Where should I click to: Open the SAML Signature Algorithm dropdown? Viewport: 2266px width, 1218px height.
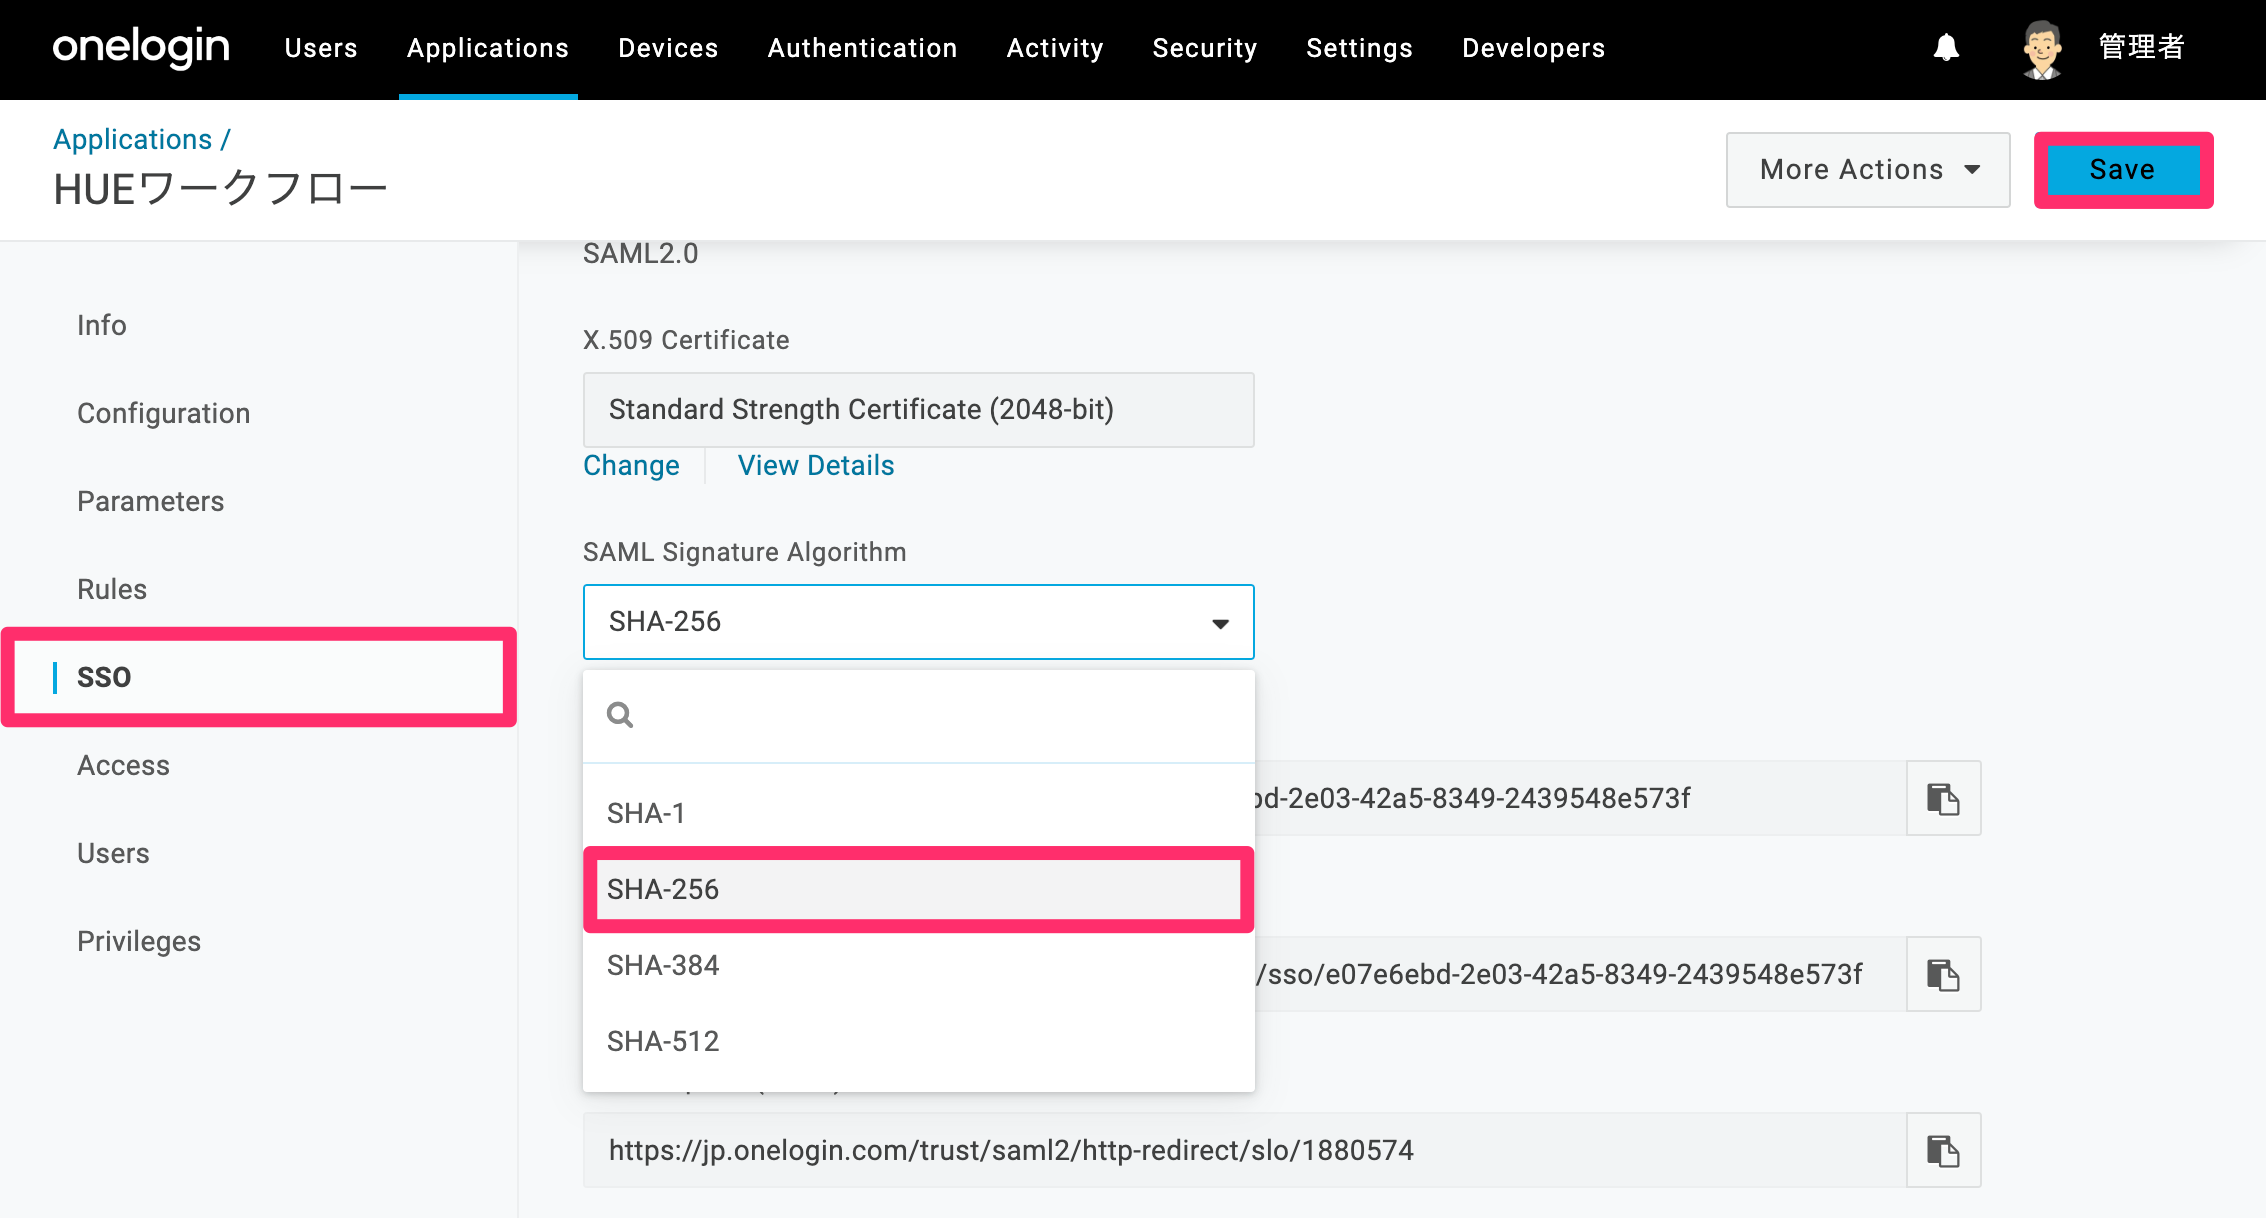coord(918,622)
